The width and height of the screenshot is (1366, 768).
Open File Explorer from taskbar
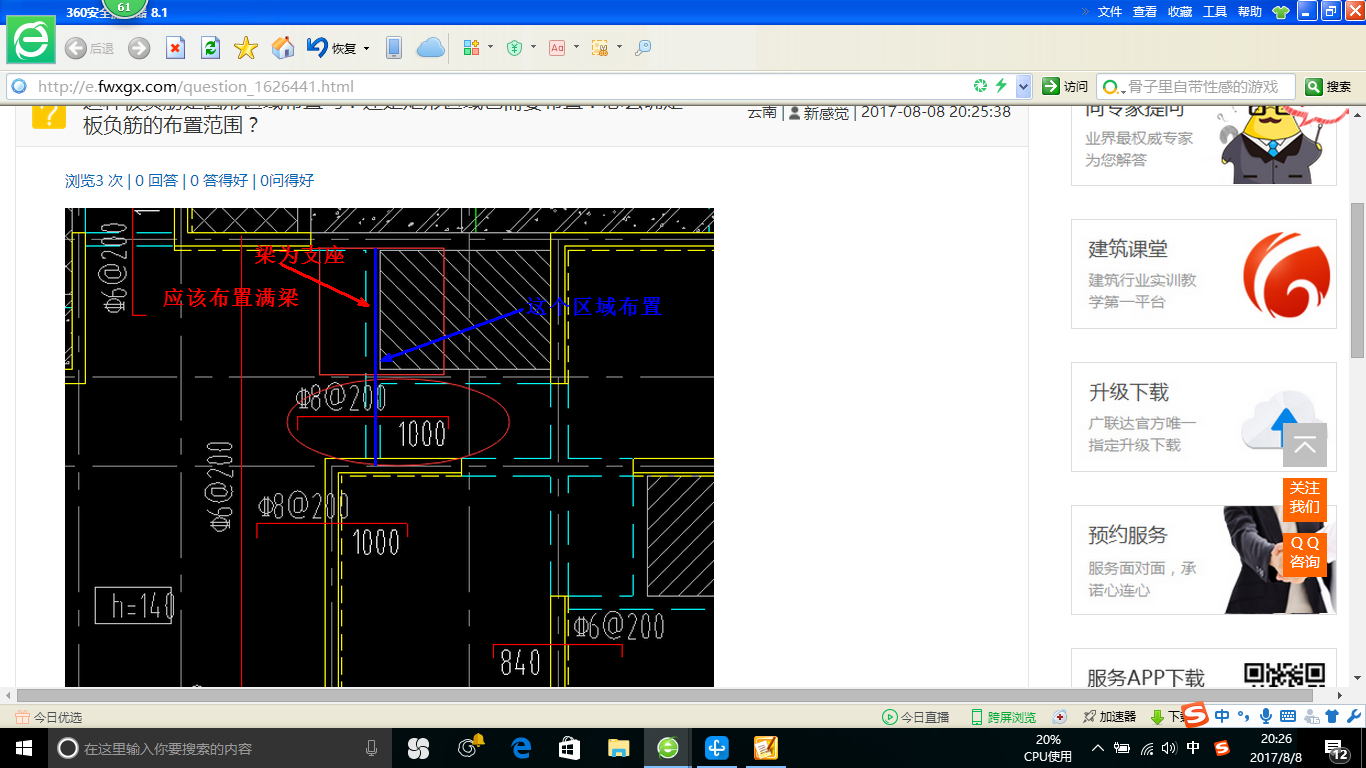tap(619, 748)
